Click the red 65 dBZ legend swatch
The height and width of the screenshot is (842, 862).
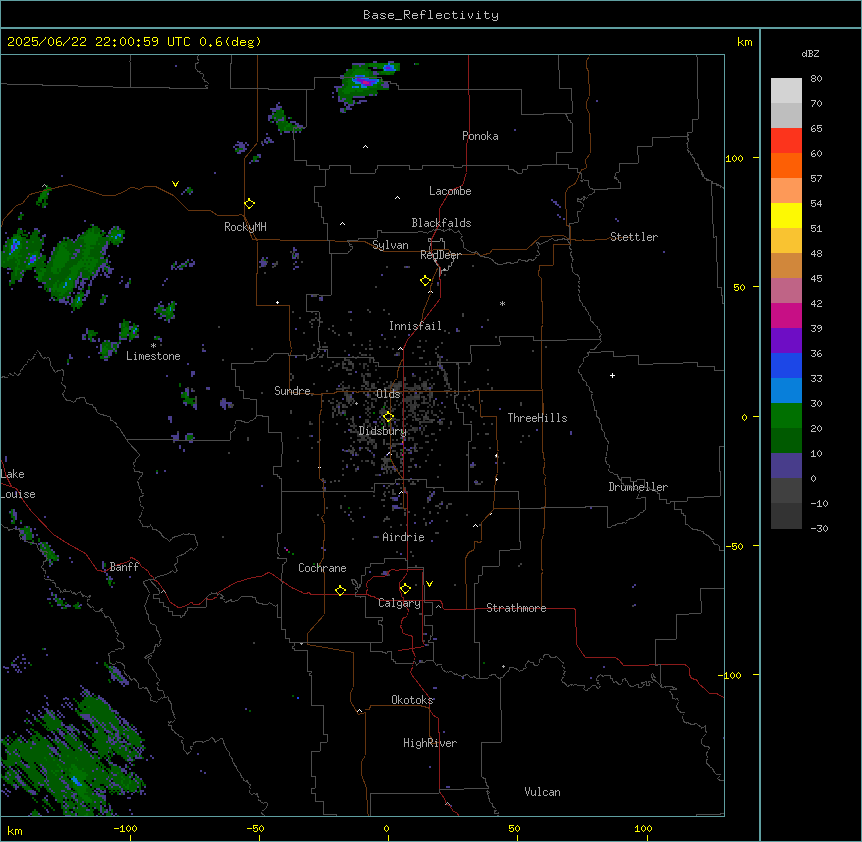click(x=786, y=140)
